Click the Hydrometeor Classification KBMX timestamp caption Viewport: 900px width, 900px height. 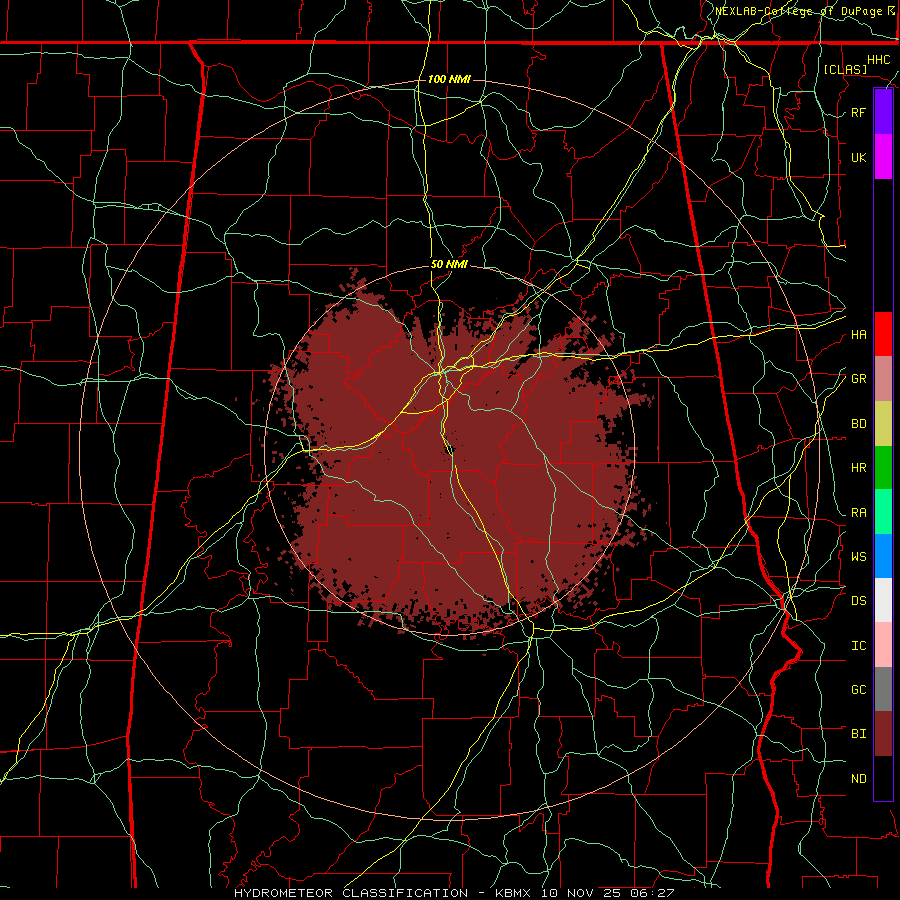pos(454,893)
